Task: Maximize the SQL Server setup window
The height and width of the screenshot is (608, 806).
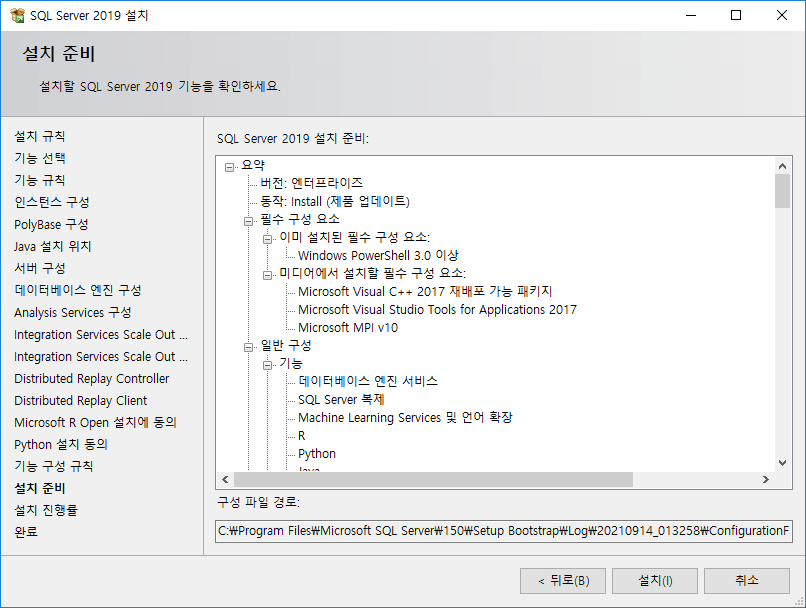Action: (736, 15)
